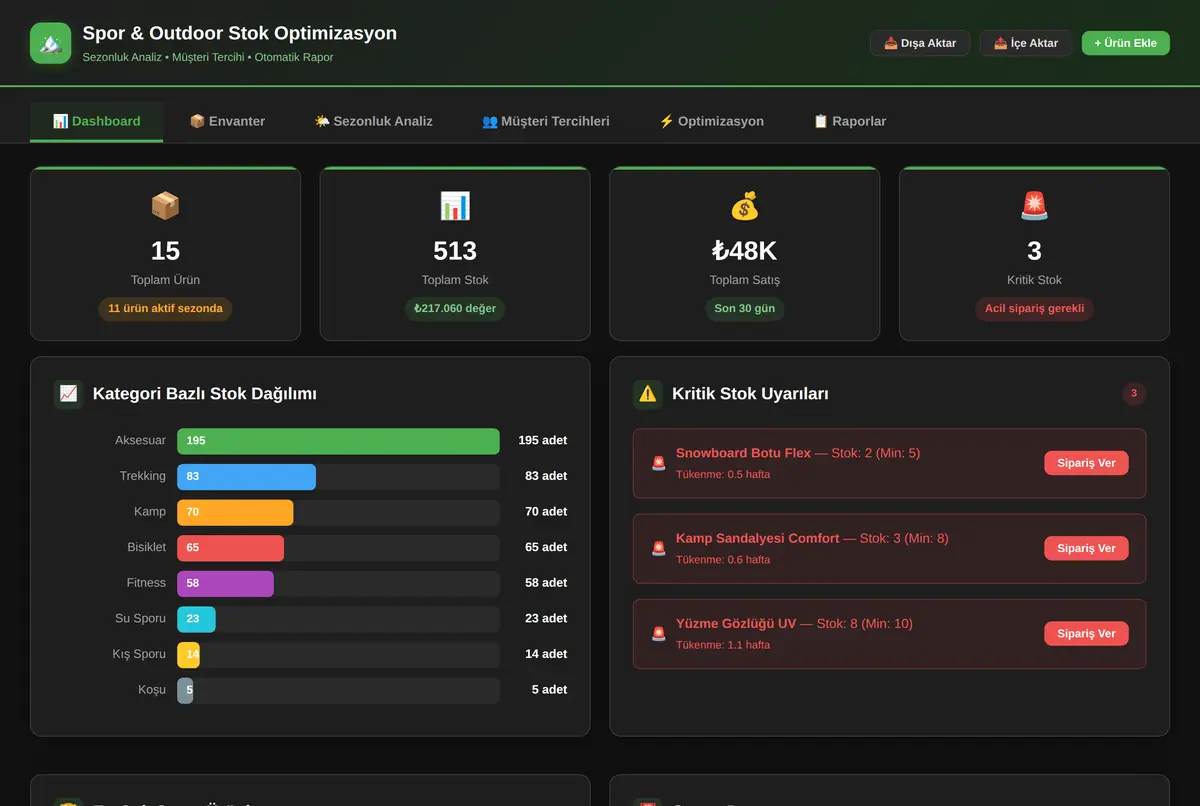Click the Yüzme Gözlüğü UV product name
This screenshot has width=1200, height=806.
(736, 623)
